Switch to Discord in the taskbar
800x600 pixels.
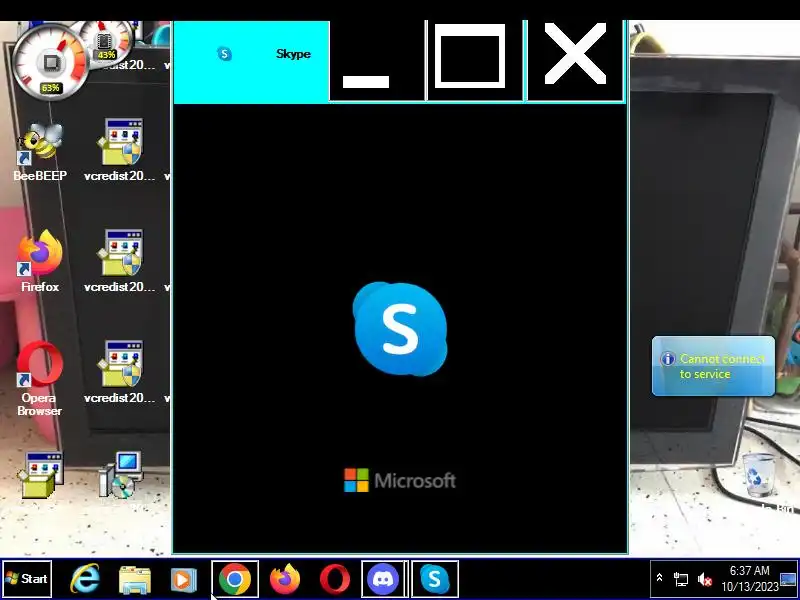384,579
